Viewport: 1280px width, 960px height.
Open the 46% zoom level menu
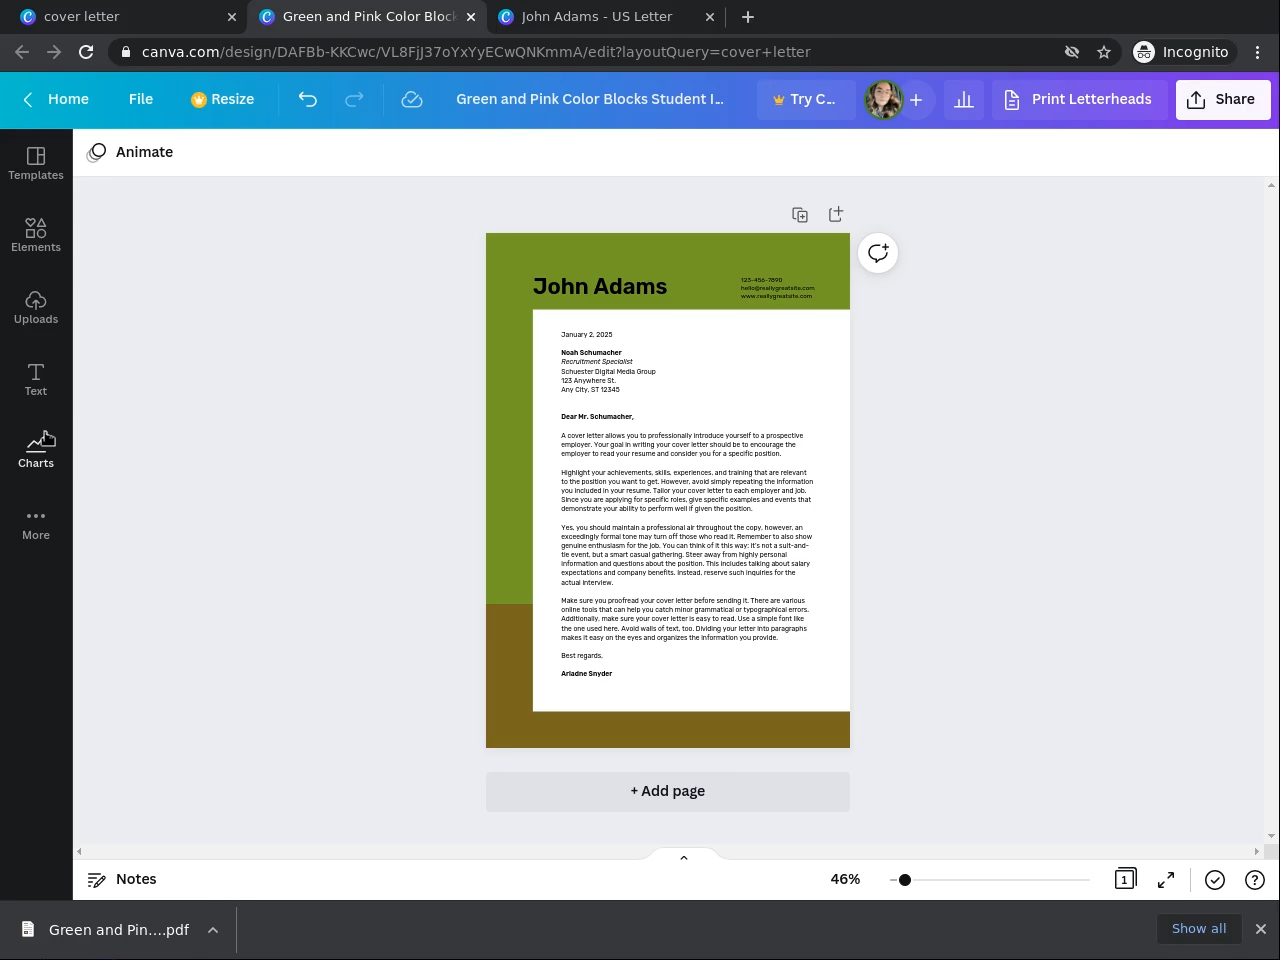[845, 879]
